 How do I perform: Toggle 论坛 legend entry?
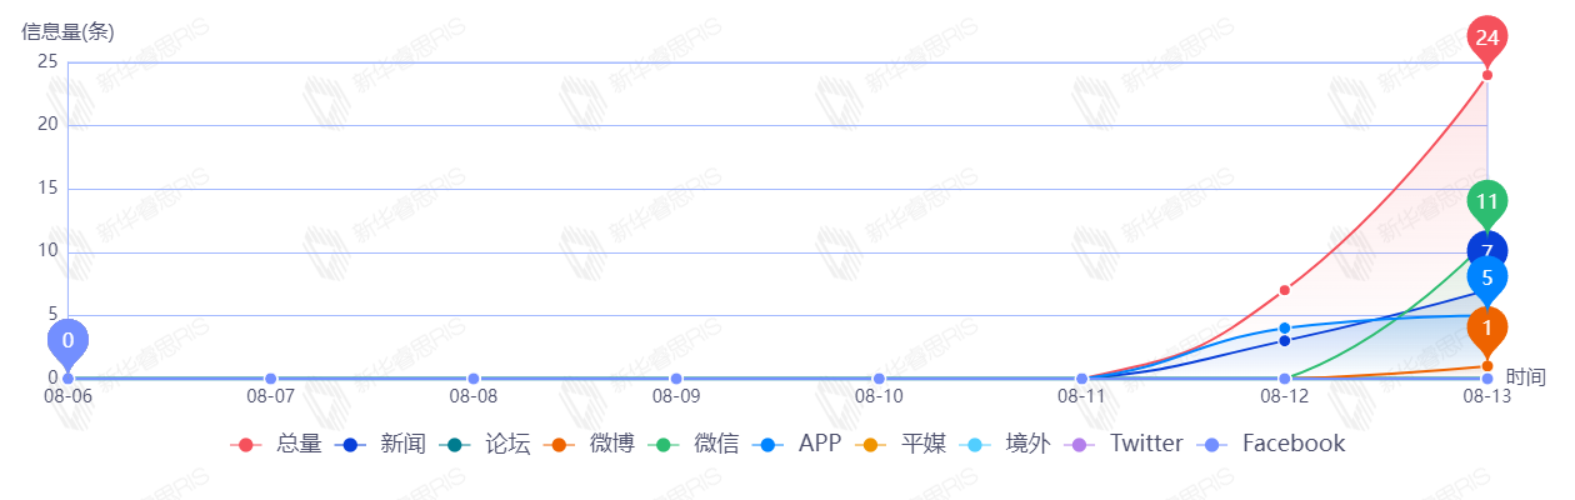coord(487,444)
